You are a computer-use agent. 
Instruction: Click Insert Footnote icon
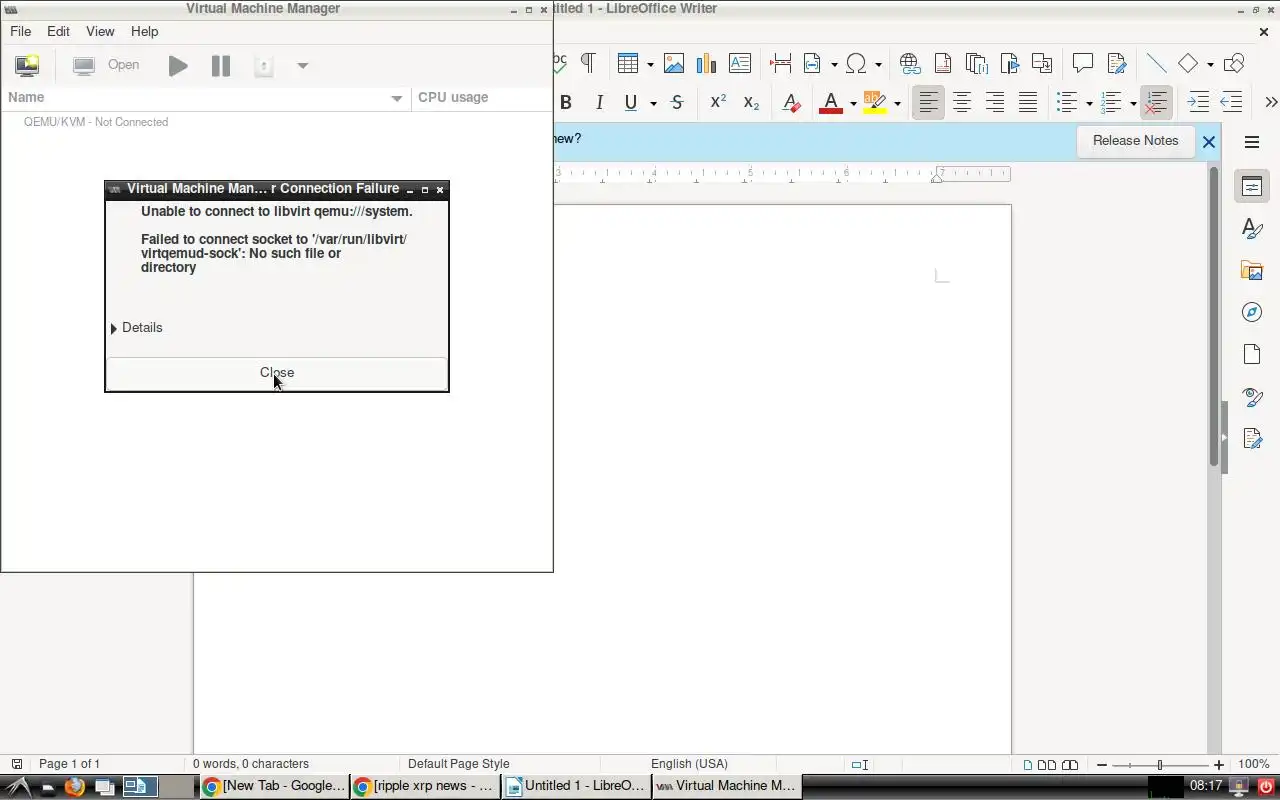pyautogui.click(x=942, y=63)
